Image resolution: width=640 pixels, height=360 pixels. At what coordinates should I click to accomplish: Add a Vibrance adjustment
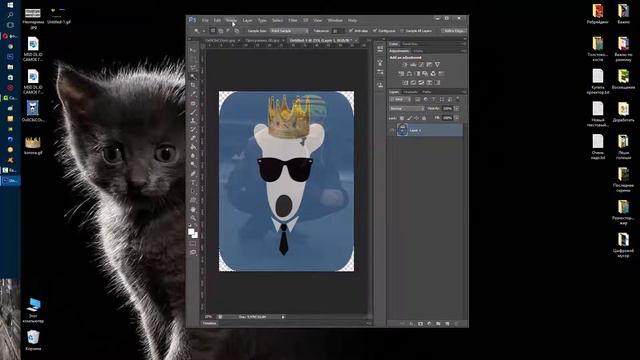437,64
